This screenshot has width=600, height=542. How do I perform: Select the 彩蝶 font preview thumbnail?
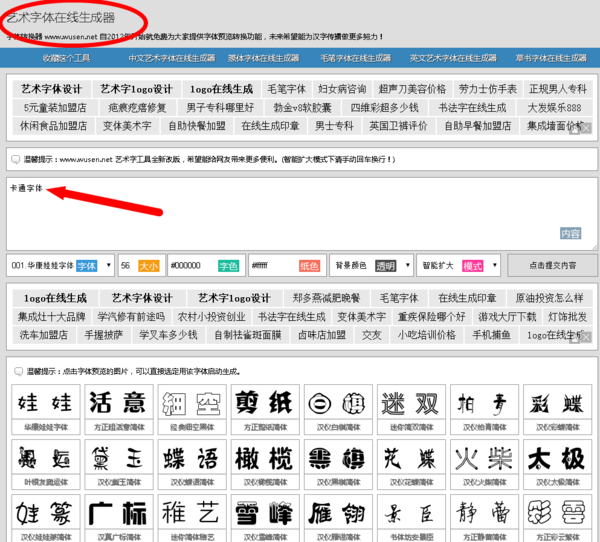pos(558,410)
